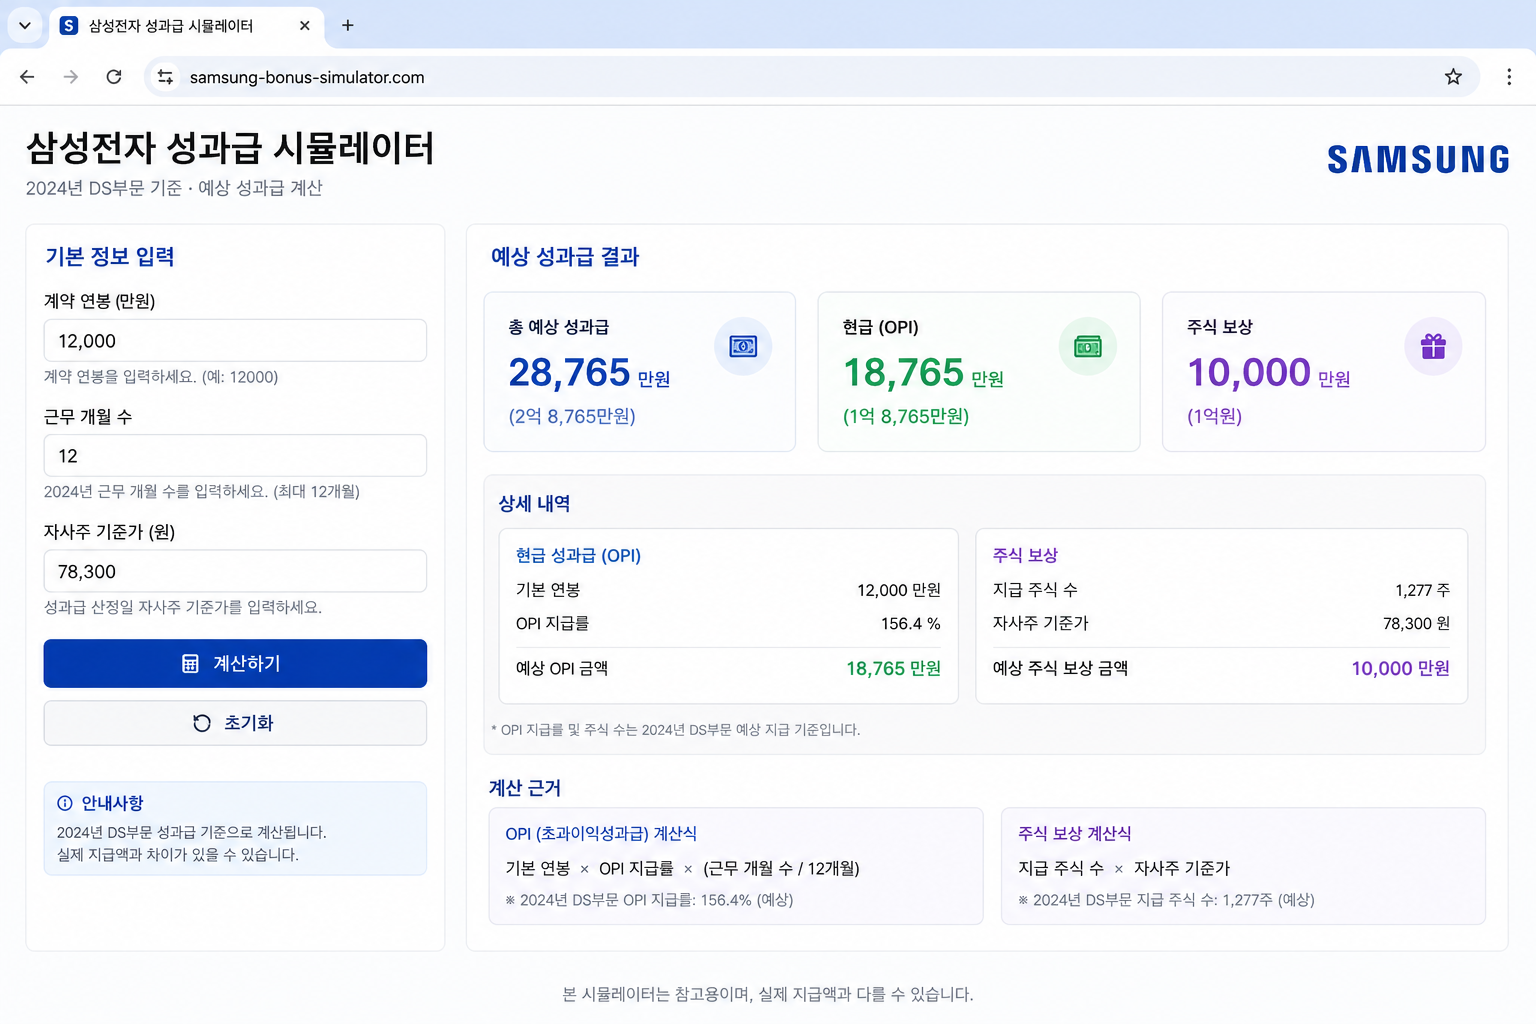Click the (2억 8,765만원) text
This screenshot has height=1024, width=1536.
pyautogui.click(x=572, y=416)
